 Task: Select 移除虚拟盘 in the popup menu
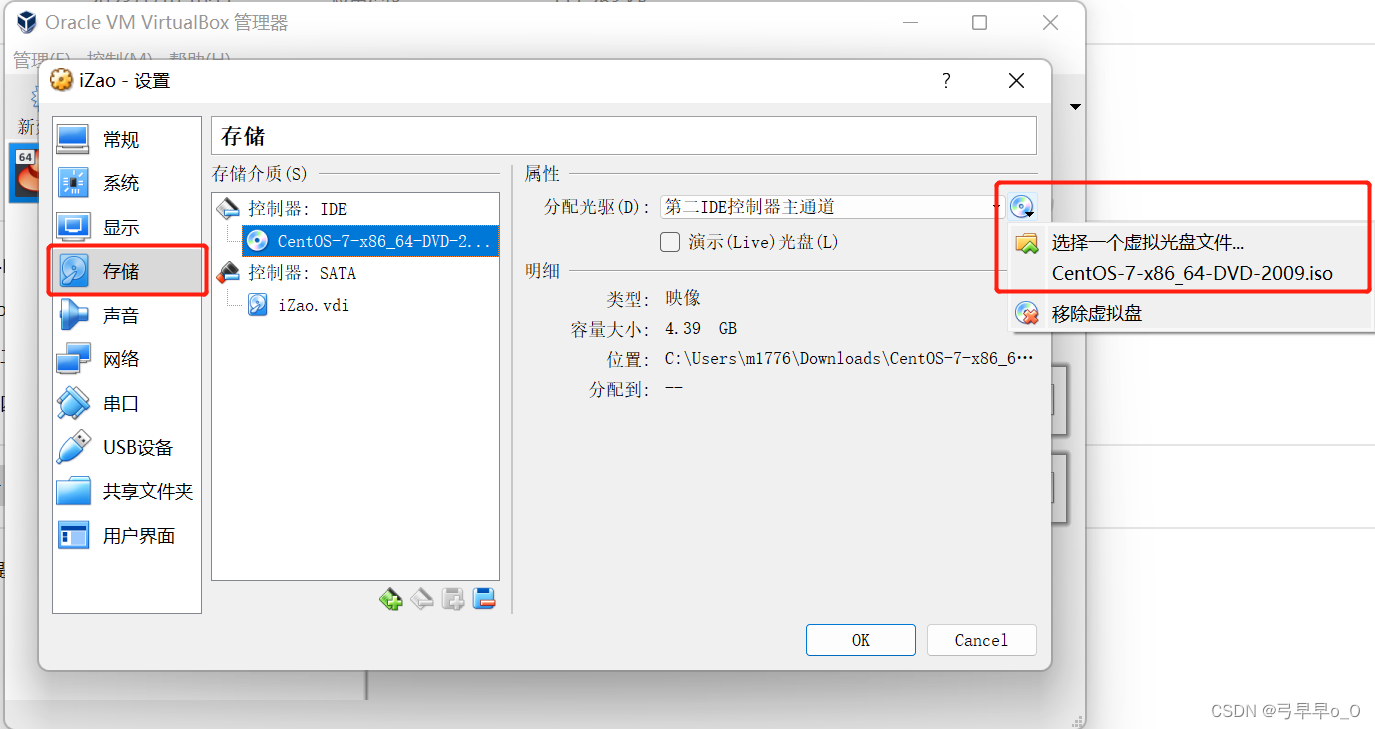[x=1096, y=313]
